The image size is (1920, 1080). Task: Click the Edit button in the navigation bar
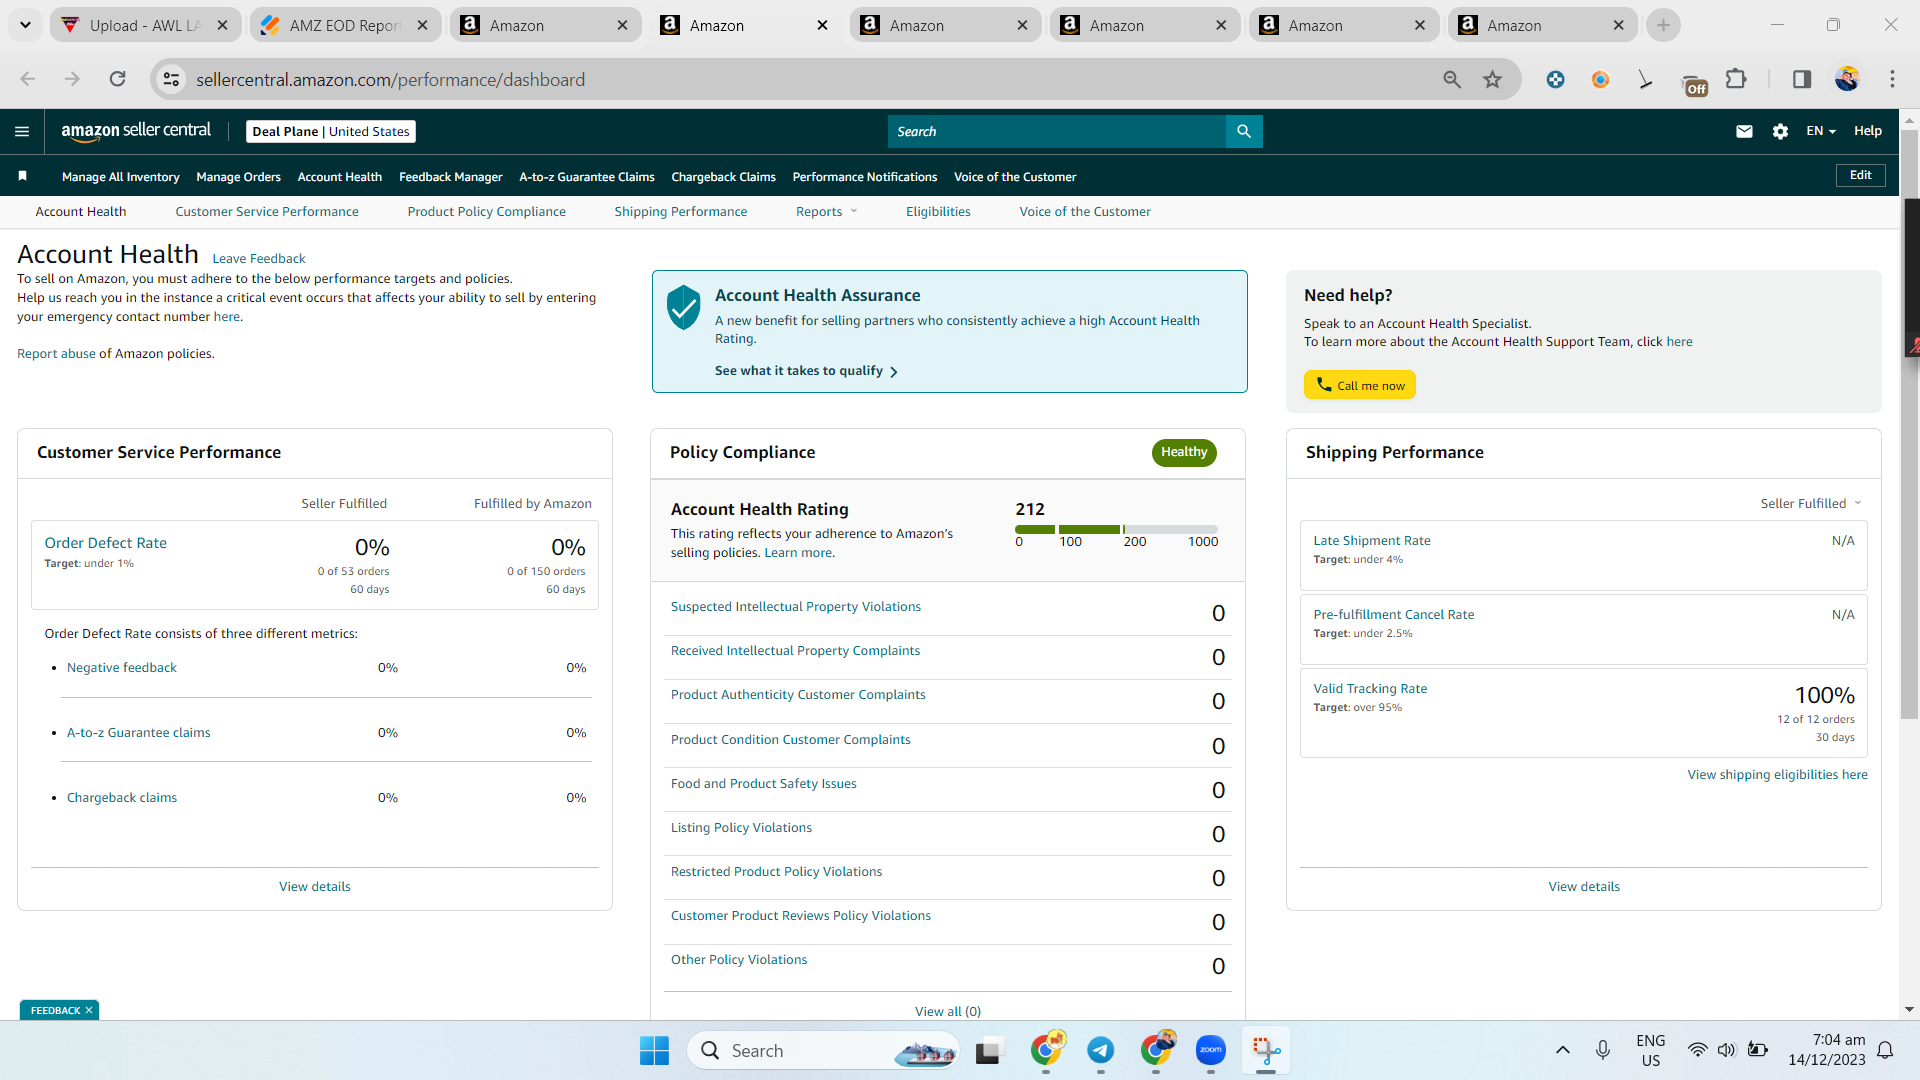(1861, 175)
